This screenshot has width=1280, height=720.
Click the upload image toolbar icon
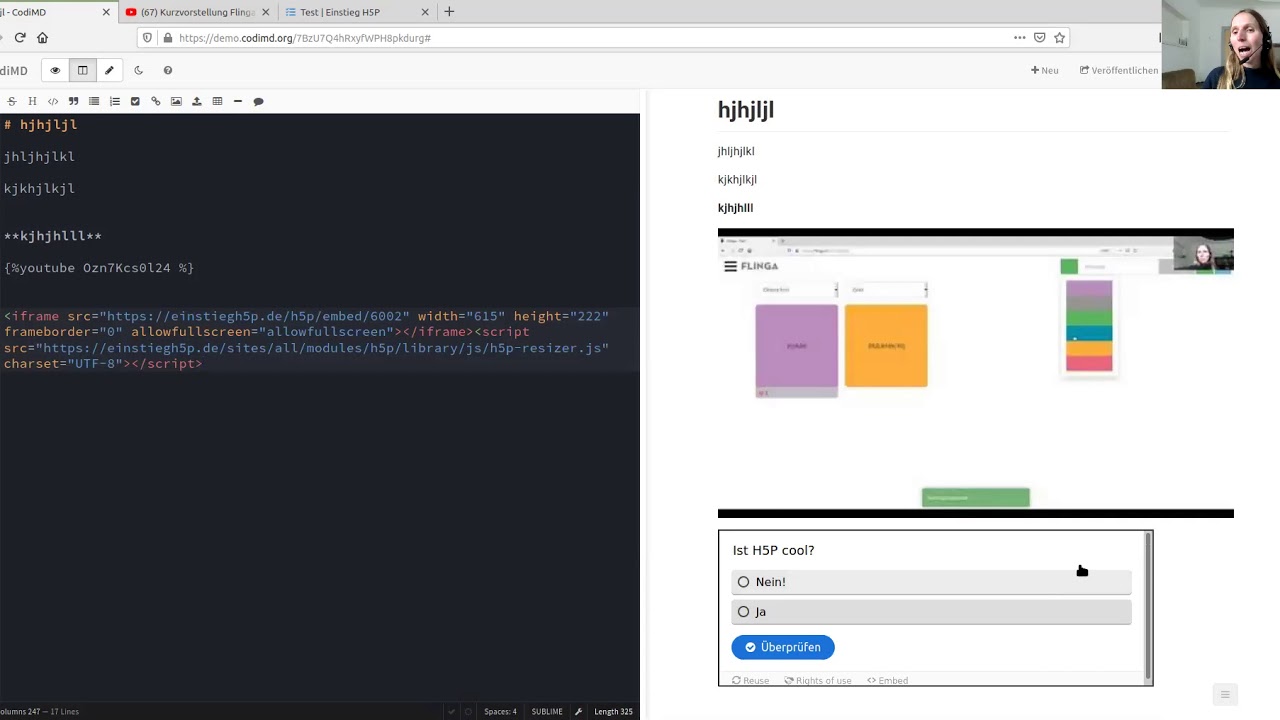(x=196, y=101)
